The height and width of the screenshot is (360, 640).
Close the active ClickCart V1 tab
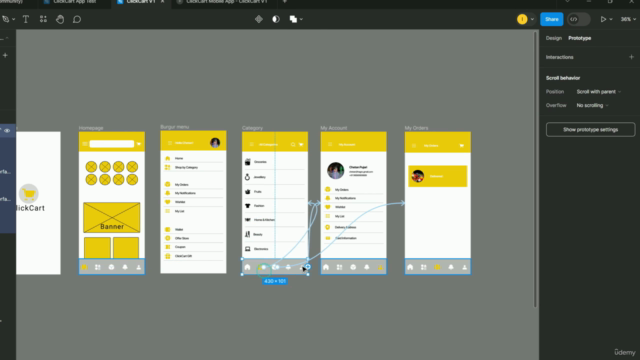(162, 2)
